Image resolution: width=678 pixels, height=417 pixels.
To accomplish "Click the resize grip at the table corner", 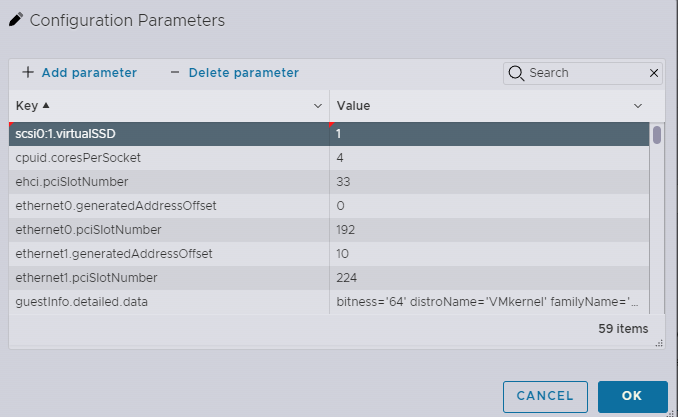I will point(659,343).
